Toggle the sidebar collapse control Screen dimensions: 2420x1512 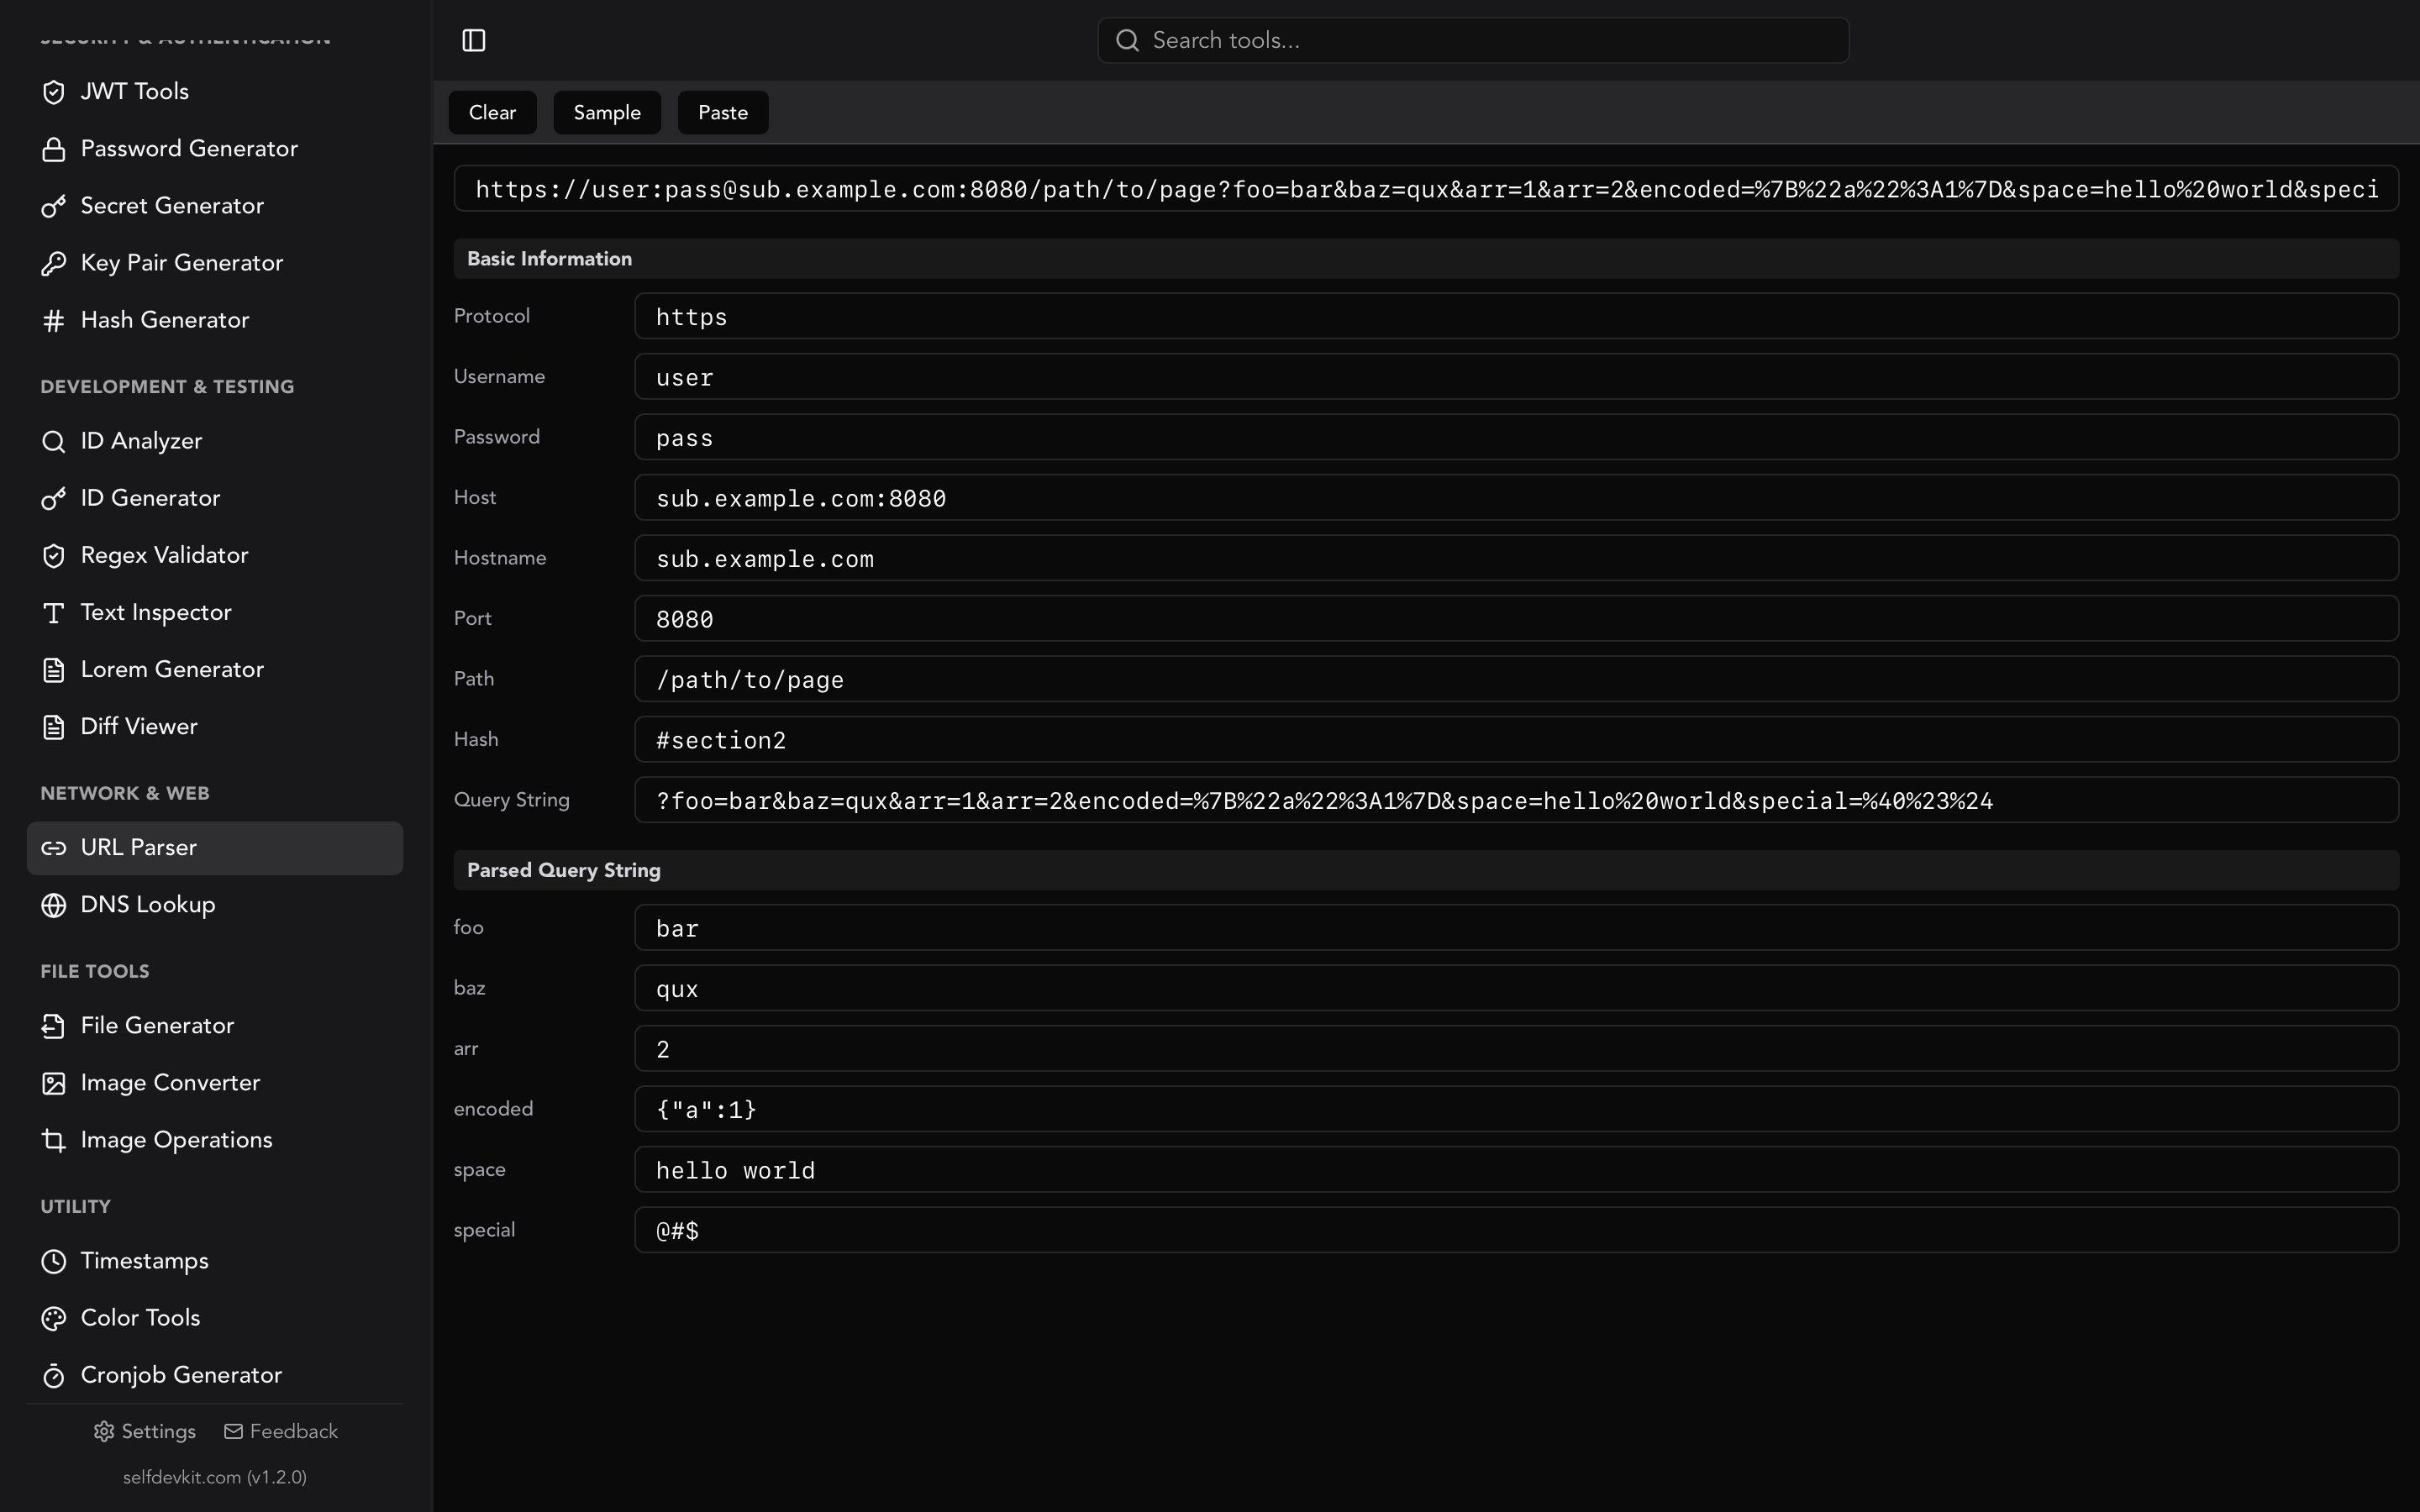pyautogui.click(x=473, y=40)
